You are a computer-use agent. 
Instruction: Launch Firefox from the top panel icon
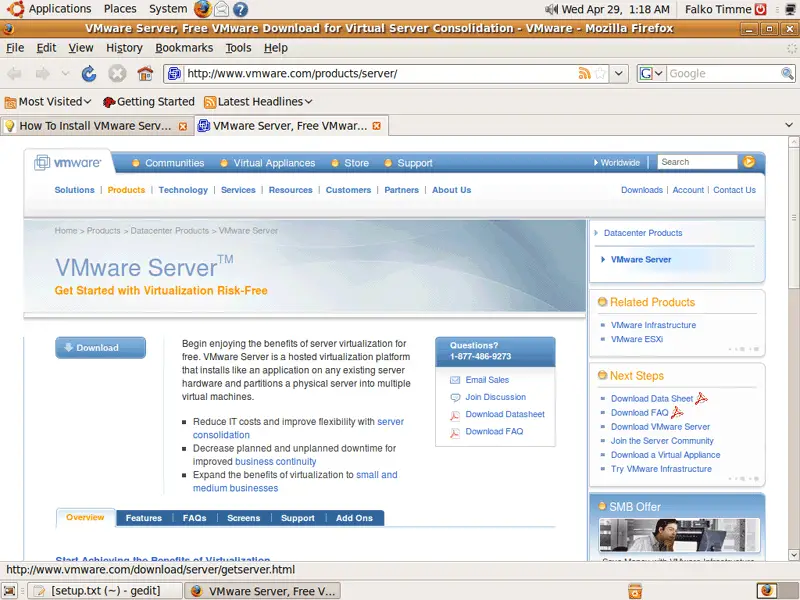click(202, 9)
